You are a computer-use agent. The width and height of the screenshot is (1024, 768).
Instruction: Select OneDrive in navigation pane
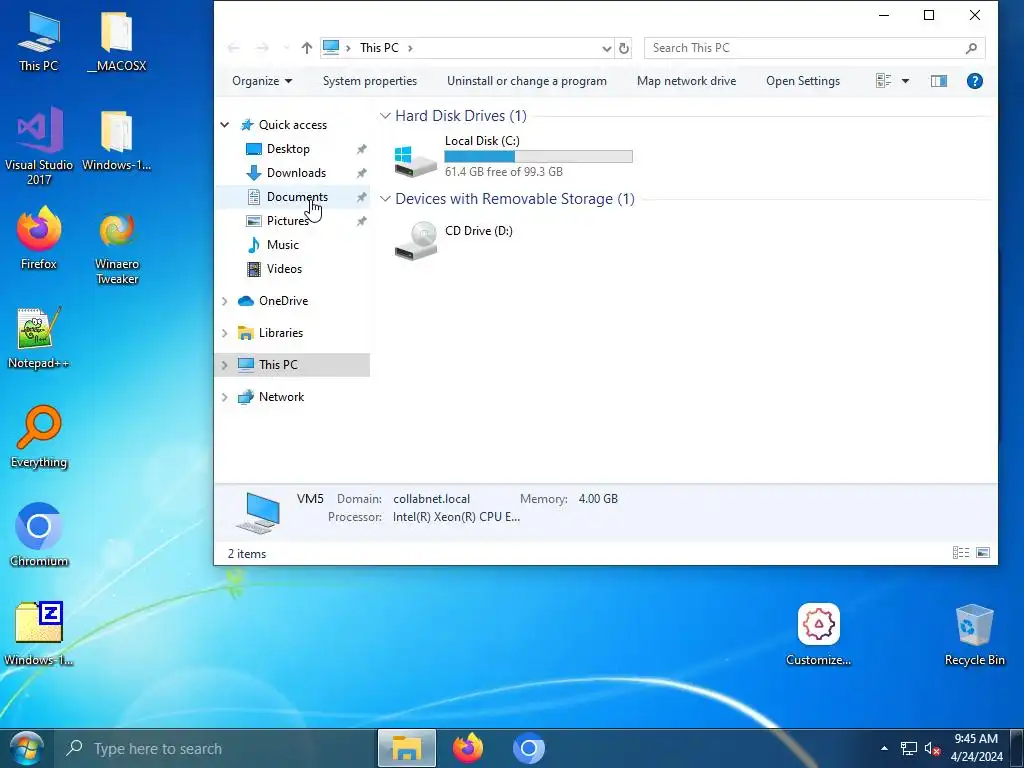point(283,301)
